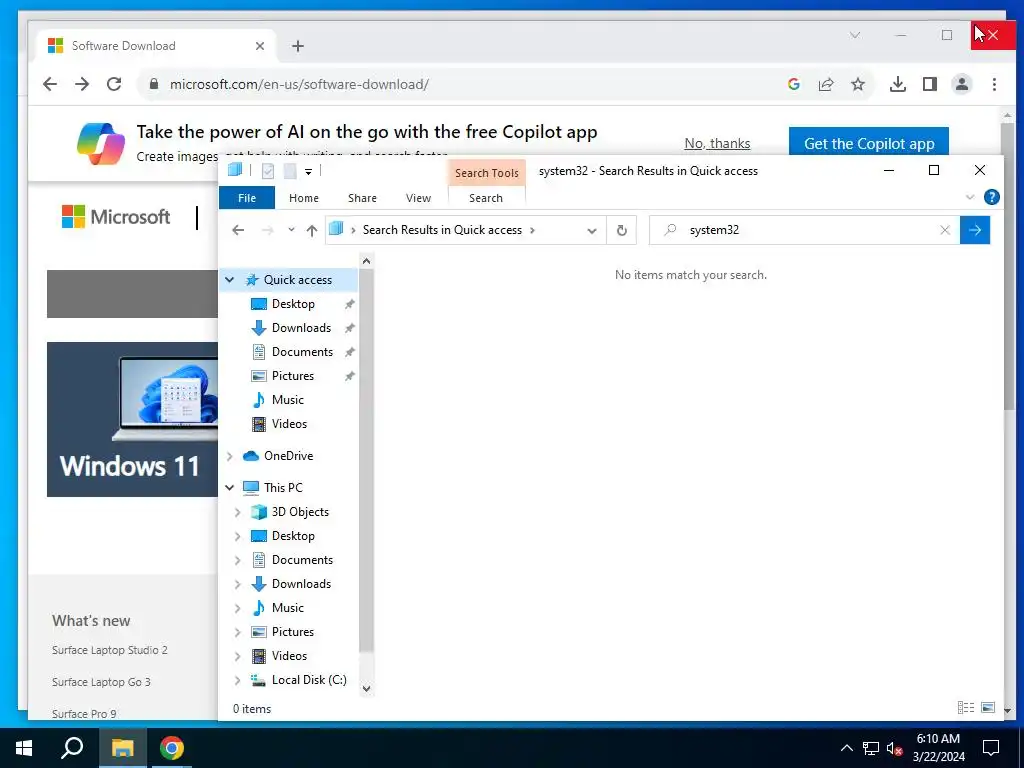Select the Search ribbon tab
Screen dimensions: 1024x768
click(x=486, y=198)
